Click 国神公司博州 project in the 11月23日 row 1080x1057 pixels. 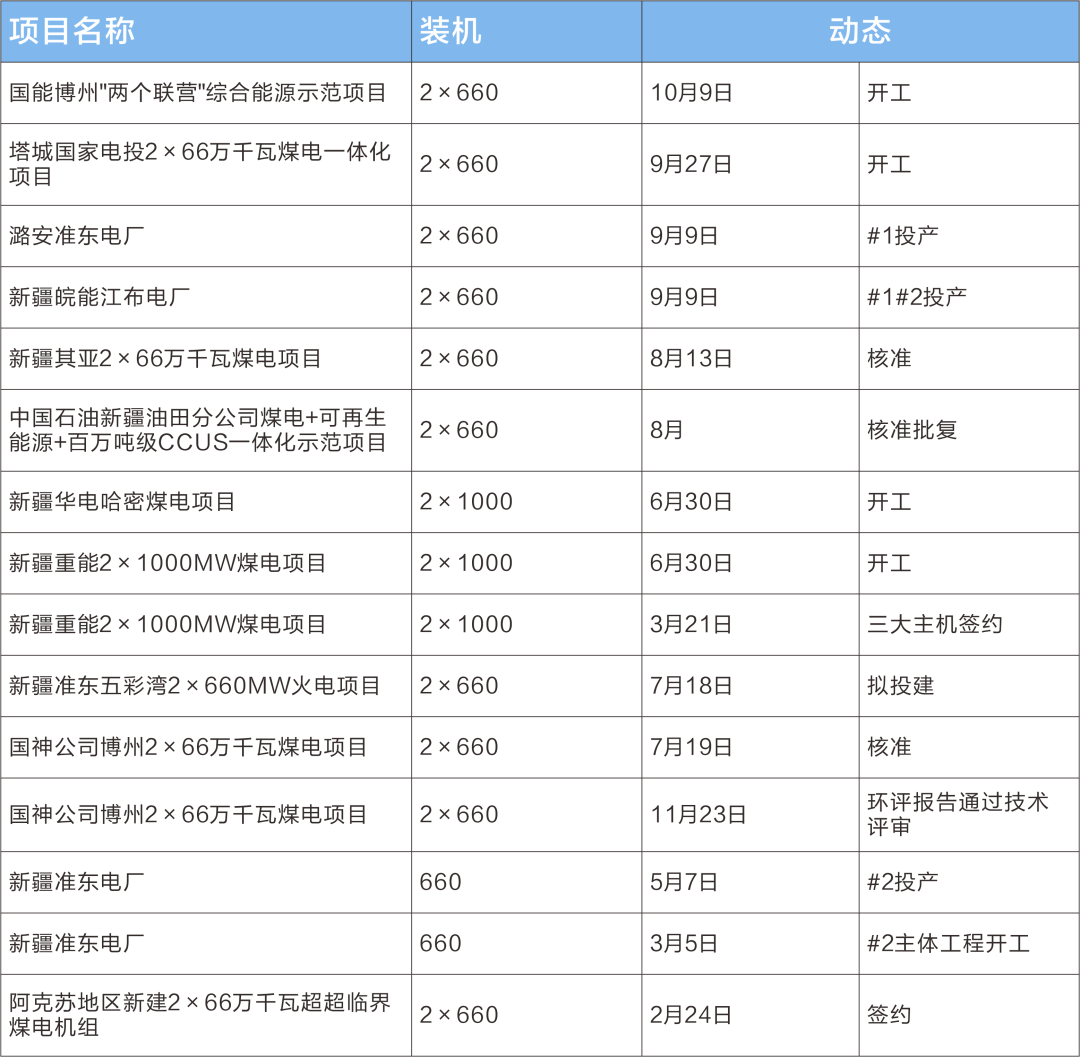click(206, 815)
